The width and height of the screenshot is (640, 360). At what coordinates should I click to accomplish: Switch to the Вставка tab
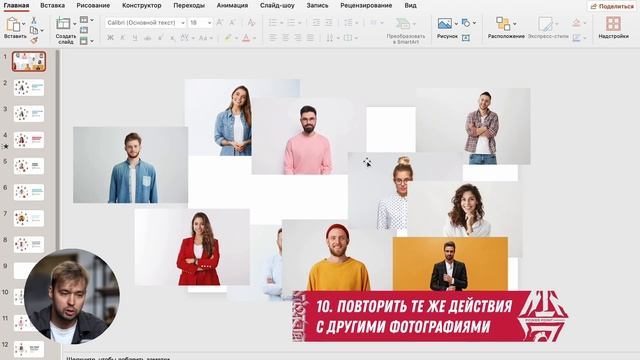pos(52,6)
